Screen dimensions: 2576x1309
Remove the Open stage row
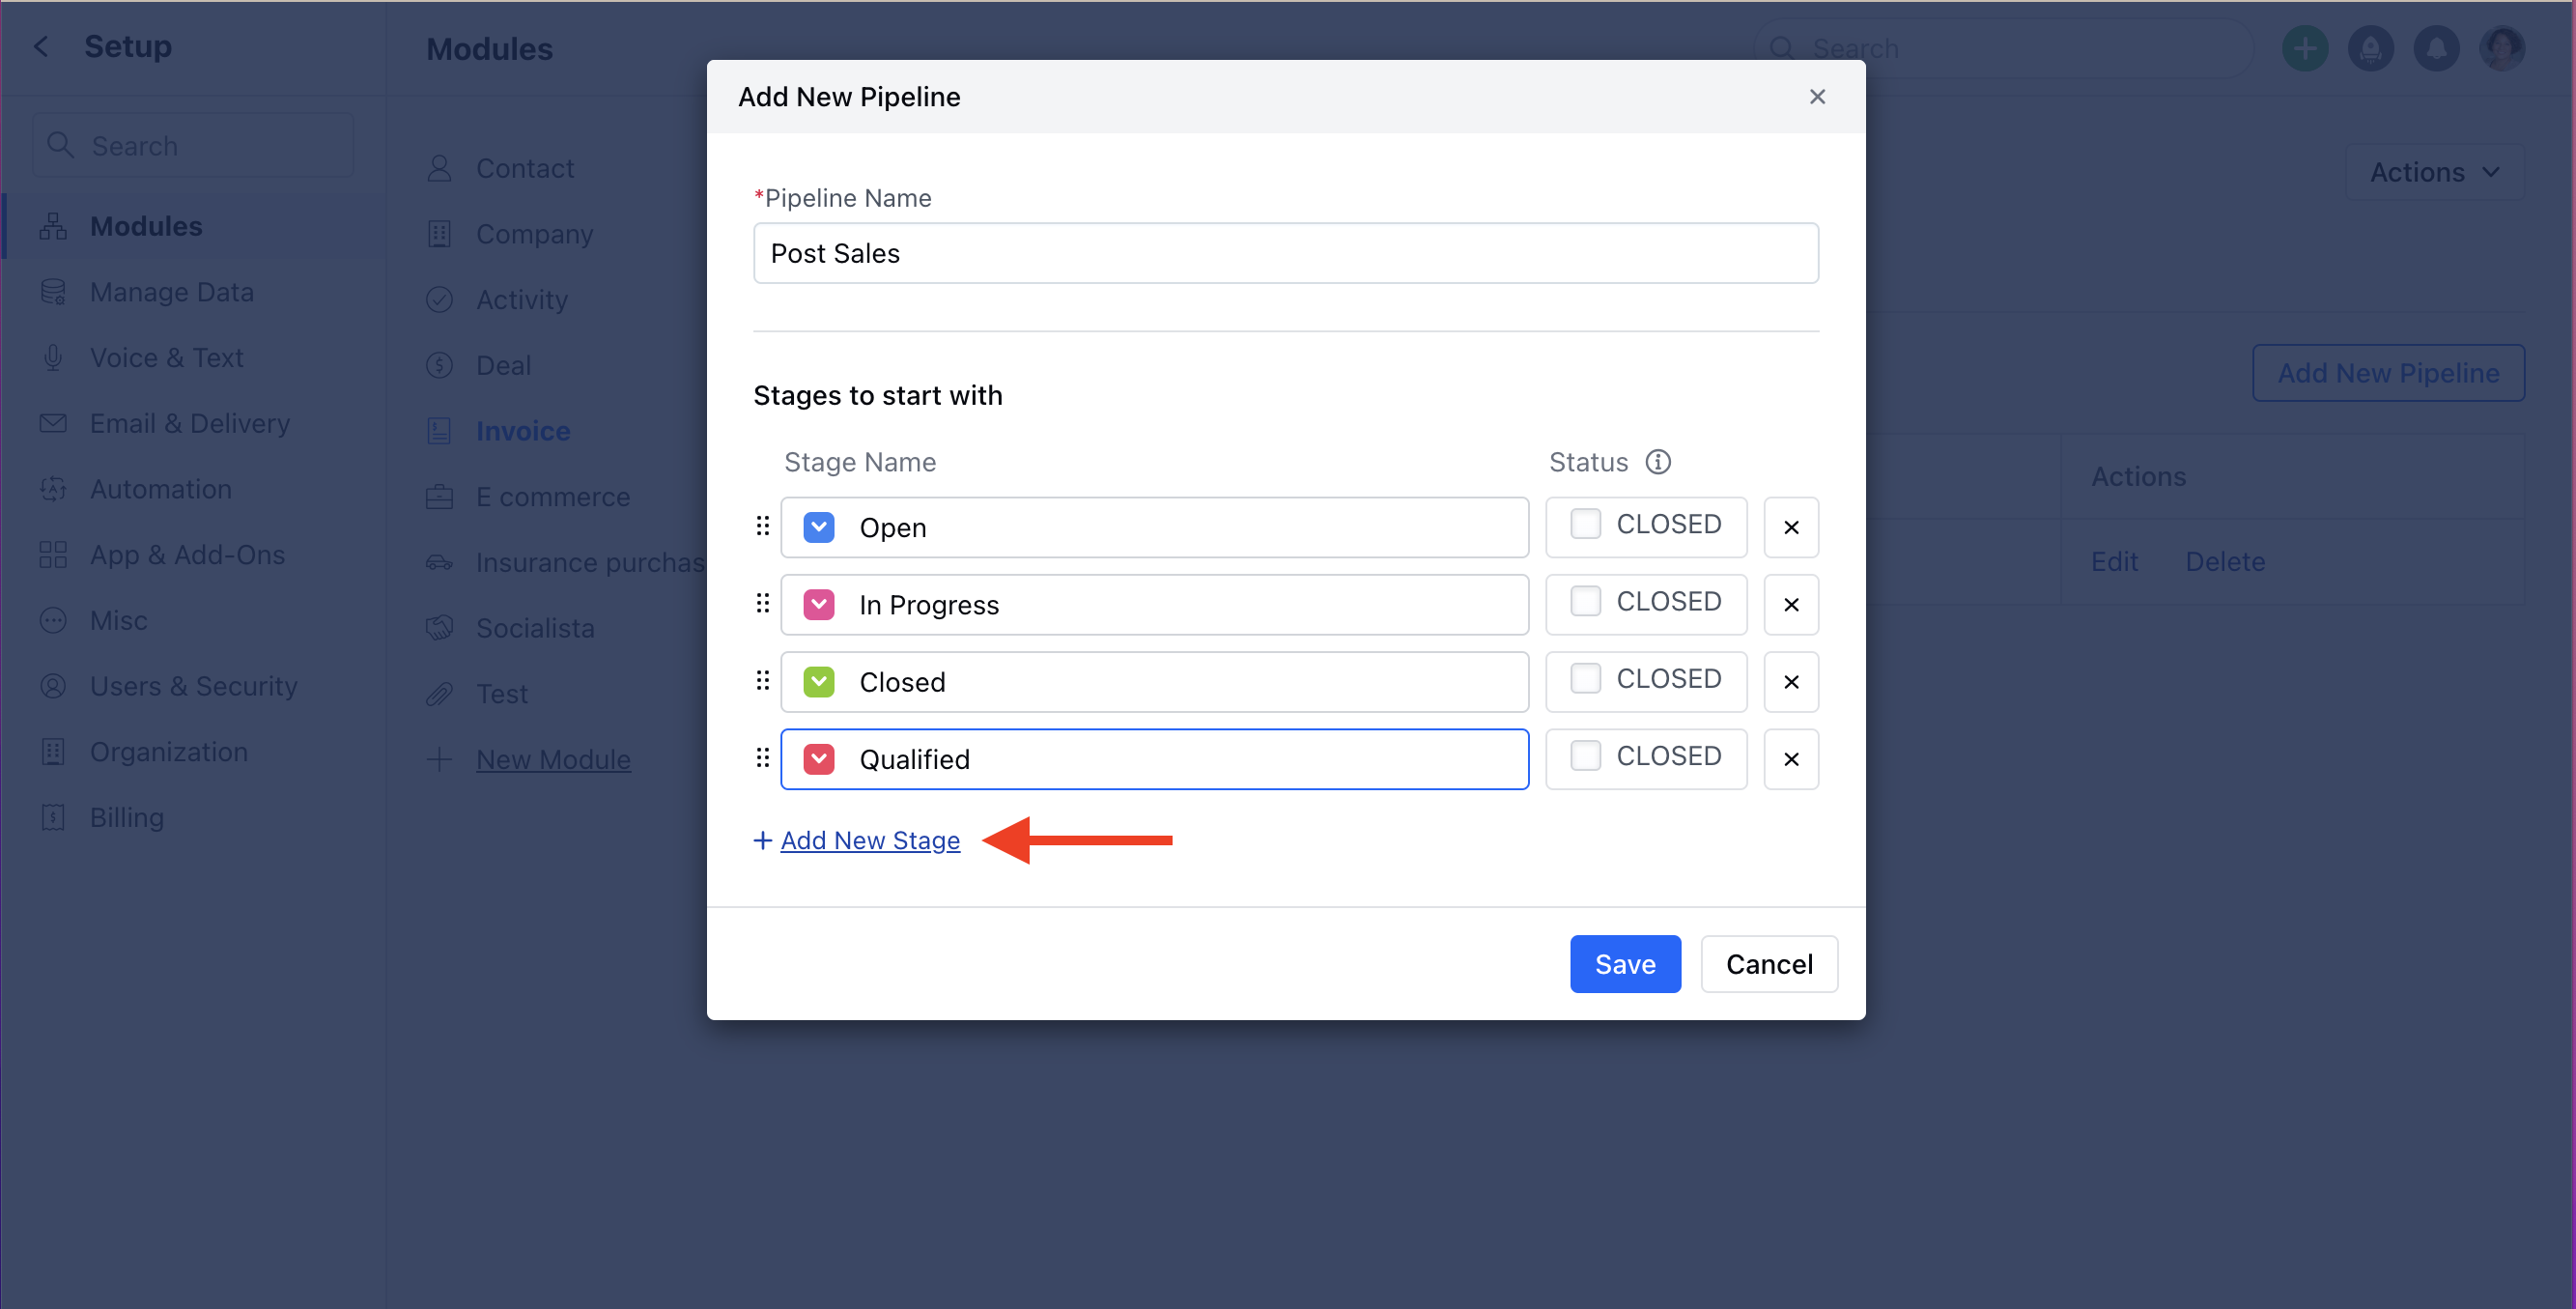[x=1790, y=527]
